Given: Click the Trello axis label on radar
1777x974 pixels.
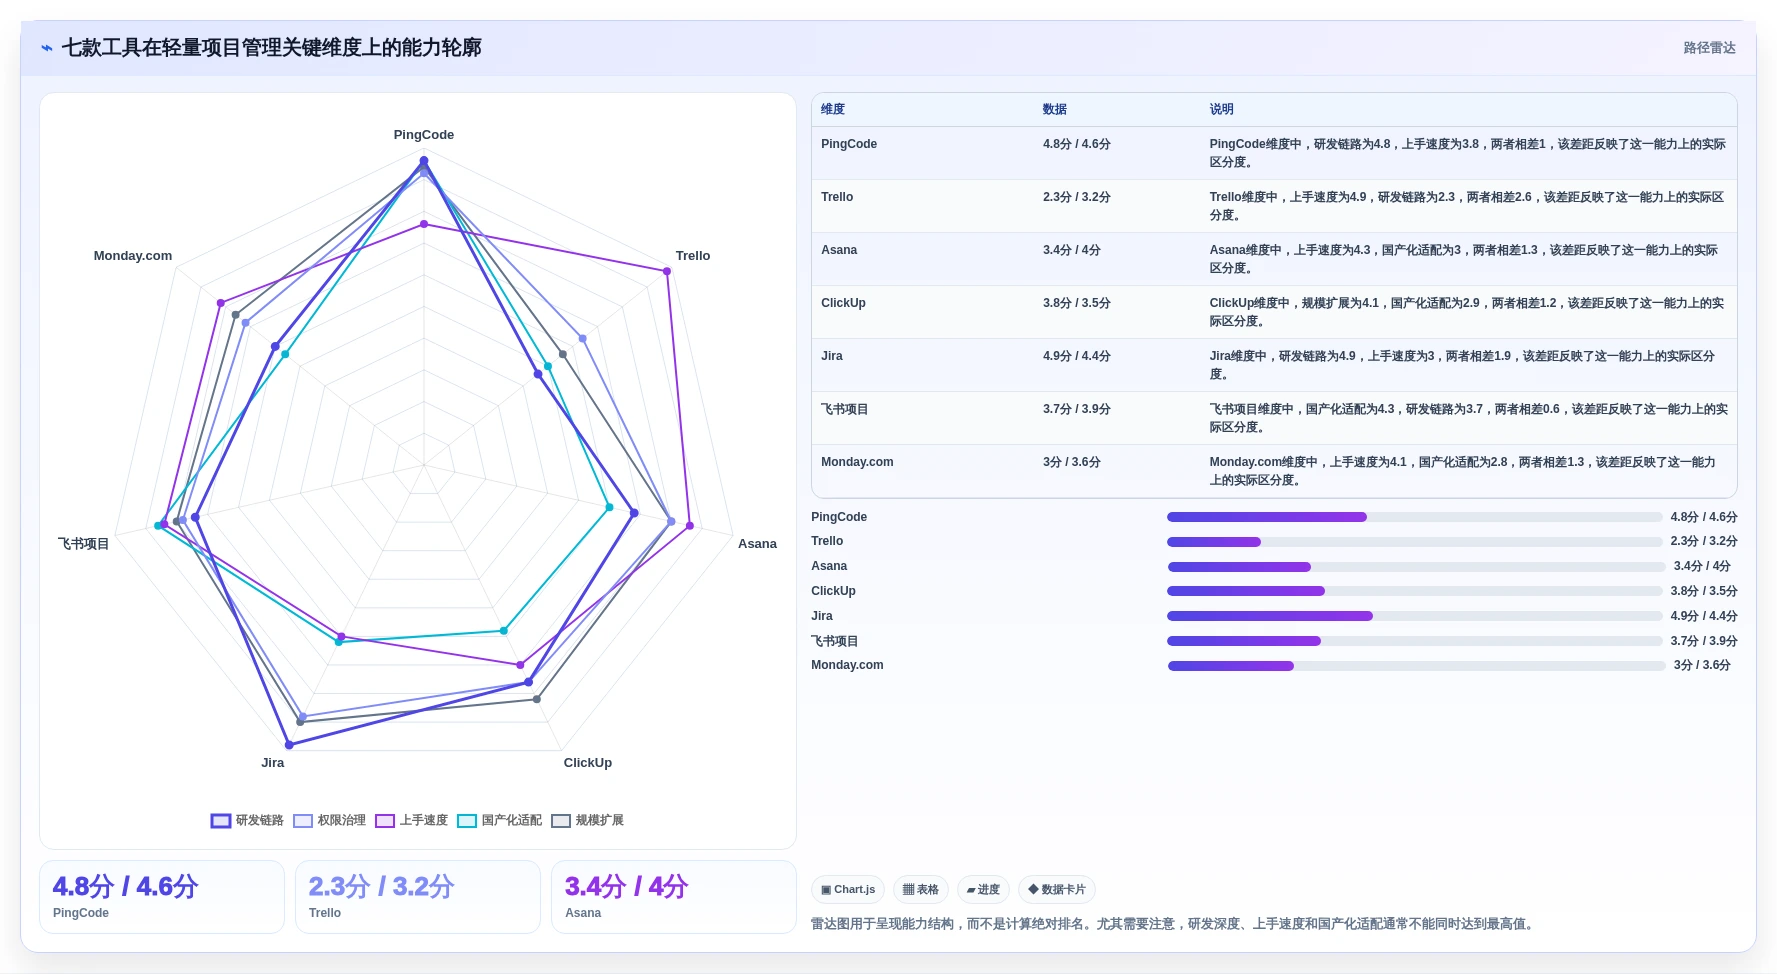Looking at the screenshot, I should [x=693, y=256].
